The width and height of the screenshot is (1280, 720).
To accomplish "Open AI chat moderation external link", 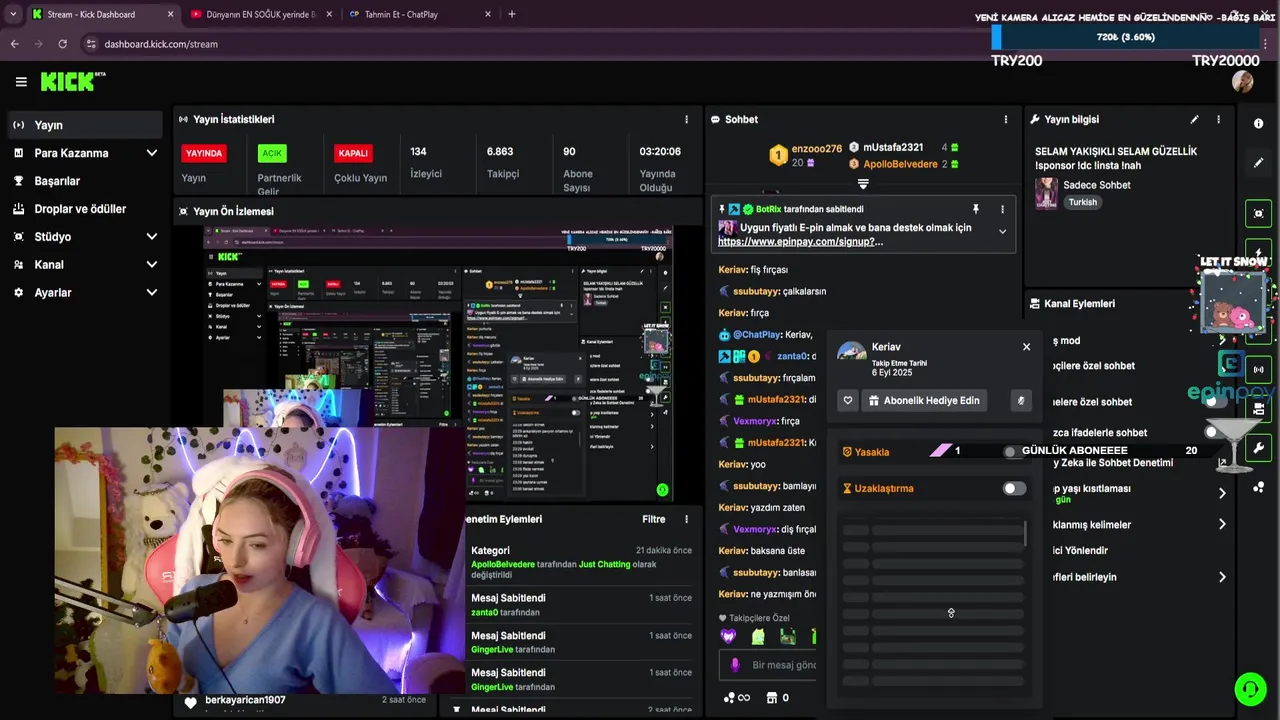I will coord(1222,463).
